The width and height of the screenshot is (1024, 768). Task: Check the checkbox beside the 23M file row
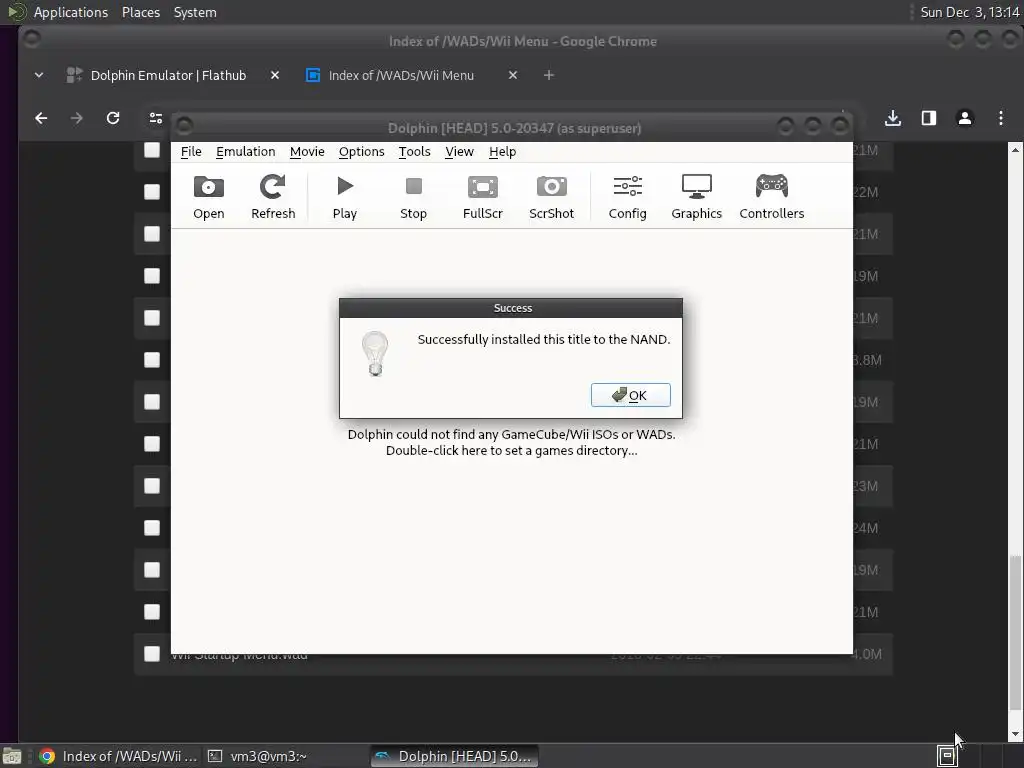pos(152,486)
